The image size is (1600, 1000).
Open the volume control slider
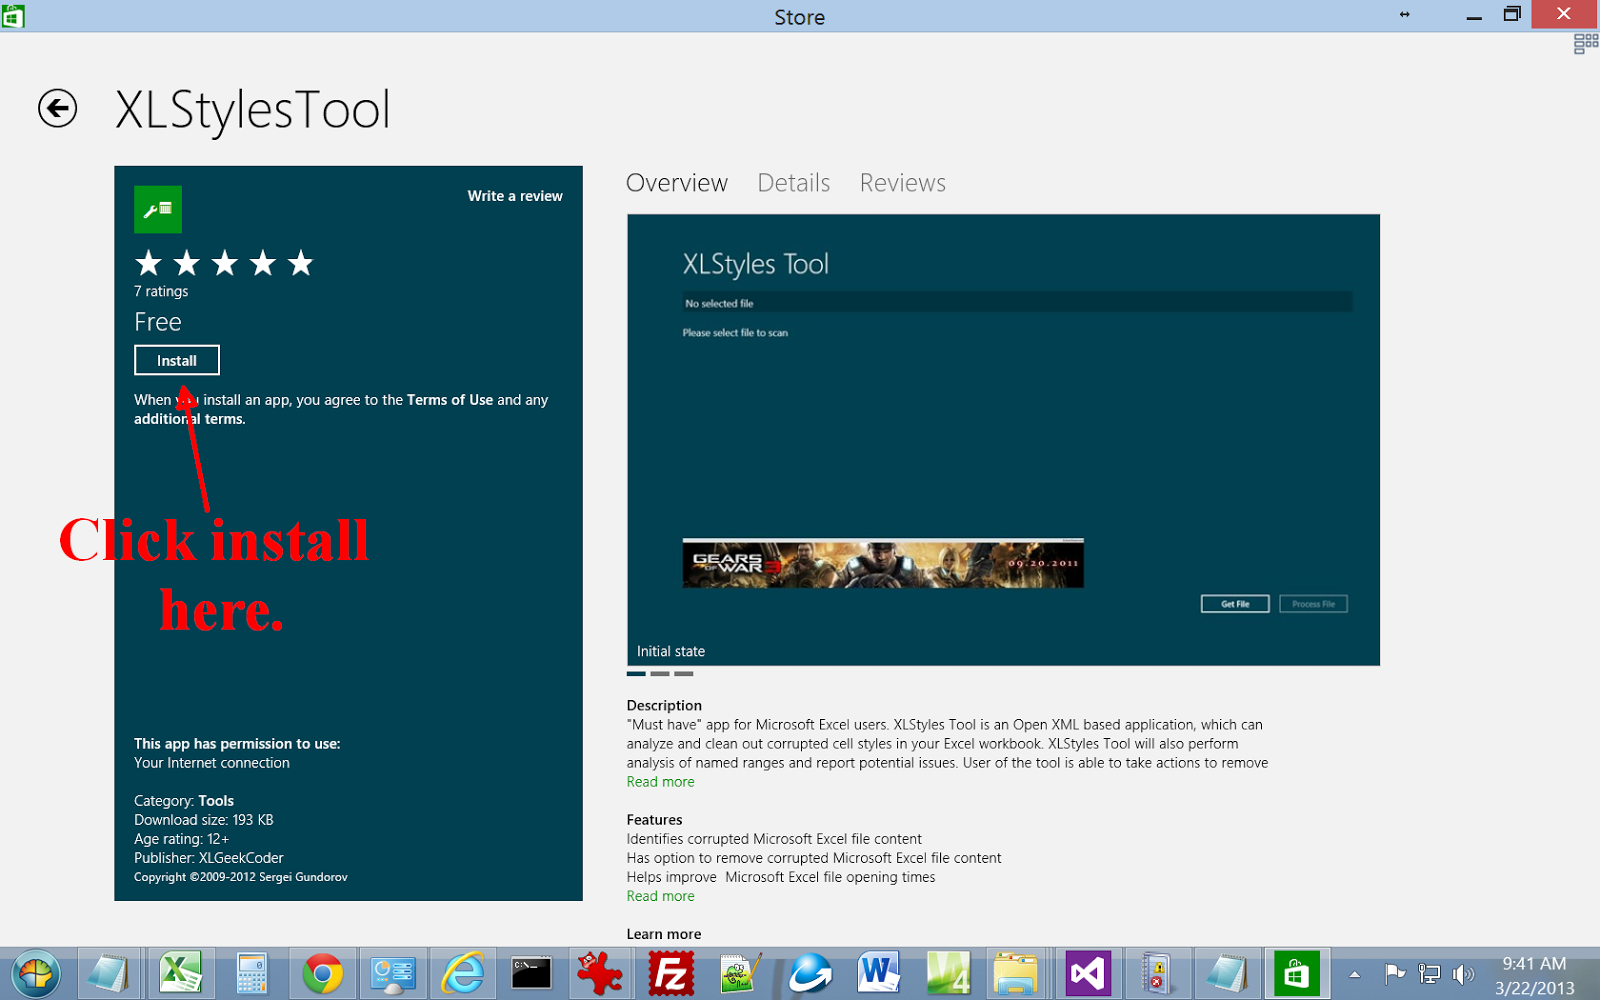click(1463, 972)
